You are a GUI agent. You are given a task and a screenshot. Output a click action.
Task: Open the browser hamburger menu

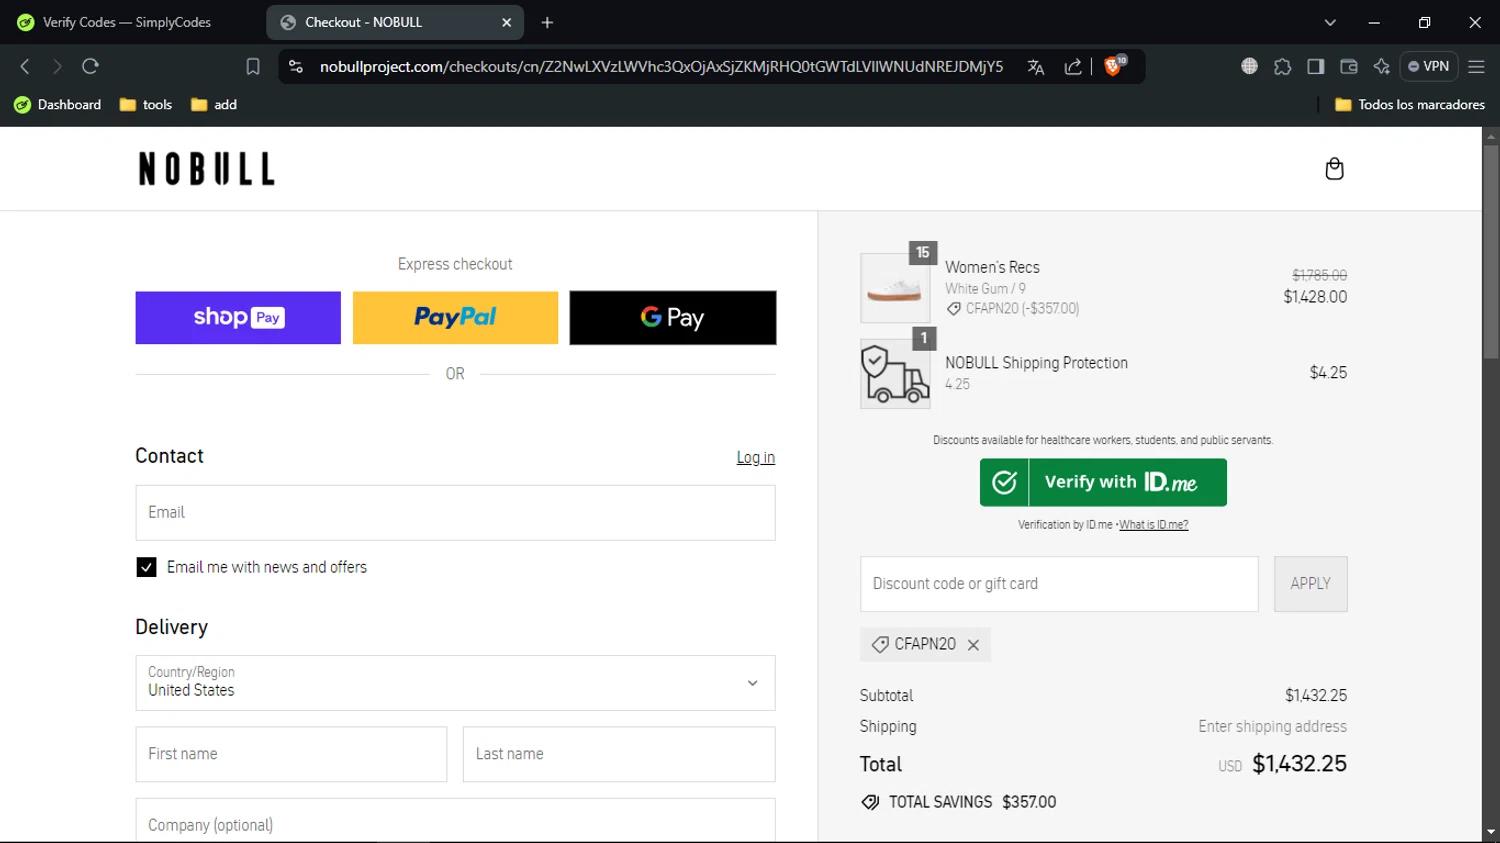click(1476, 66)
